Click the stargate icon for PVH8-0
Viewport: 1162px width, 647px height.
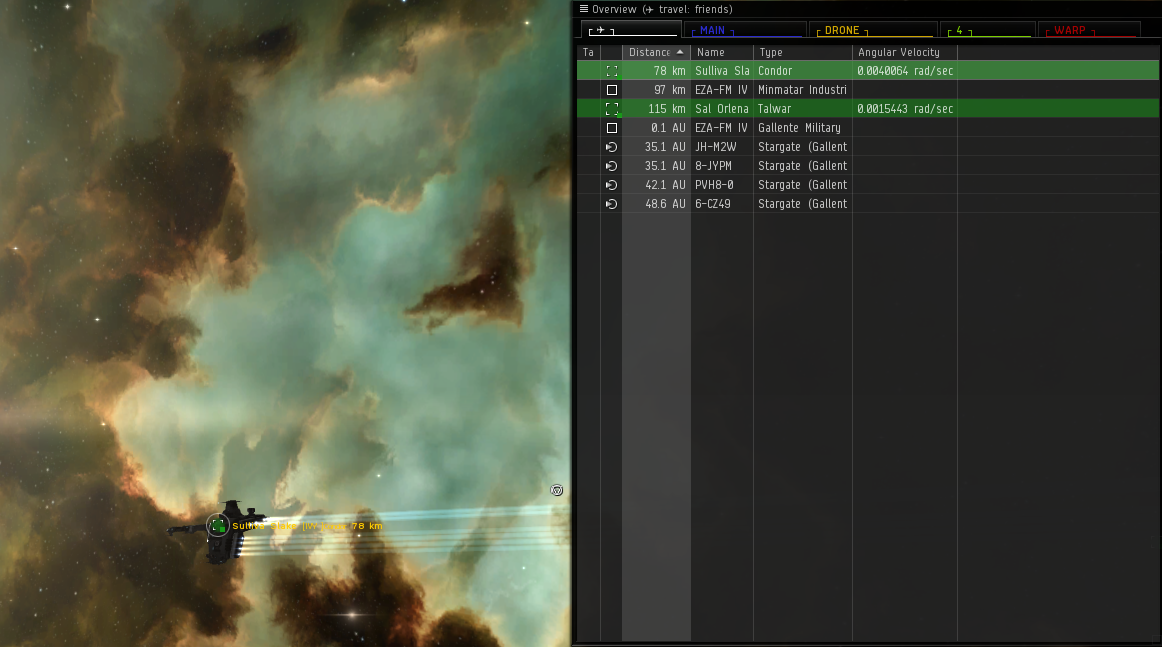click(611, 185)
